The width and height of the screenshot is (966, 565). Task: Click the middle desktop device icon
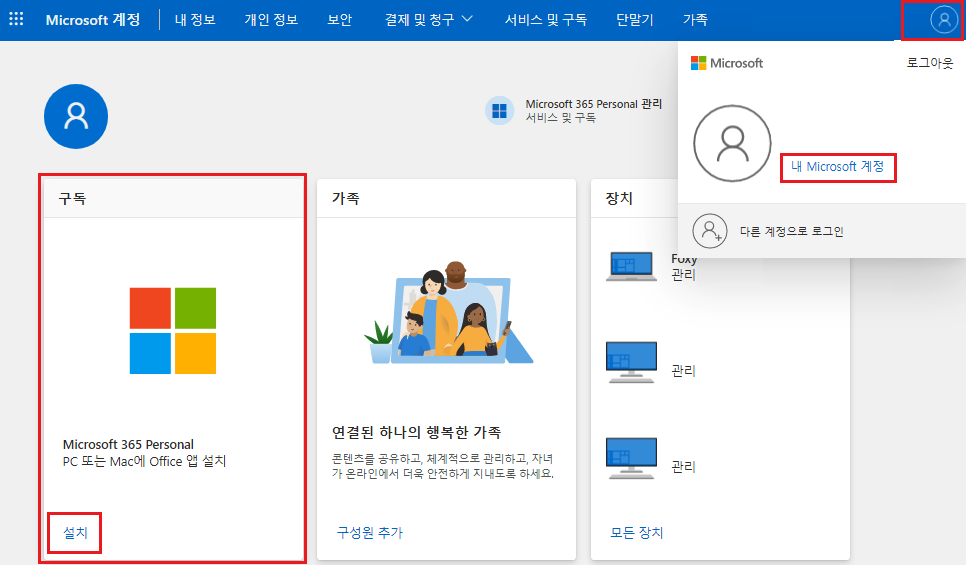(631, 363)
